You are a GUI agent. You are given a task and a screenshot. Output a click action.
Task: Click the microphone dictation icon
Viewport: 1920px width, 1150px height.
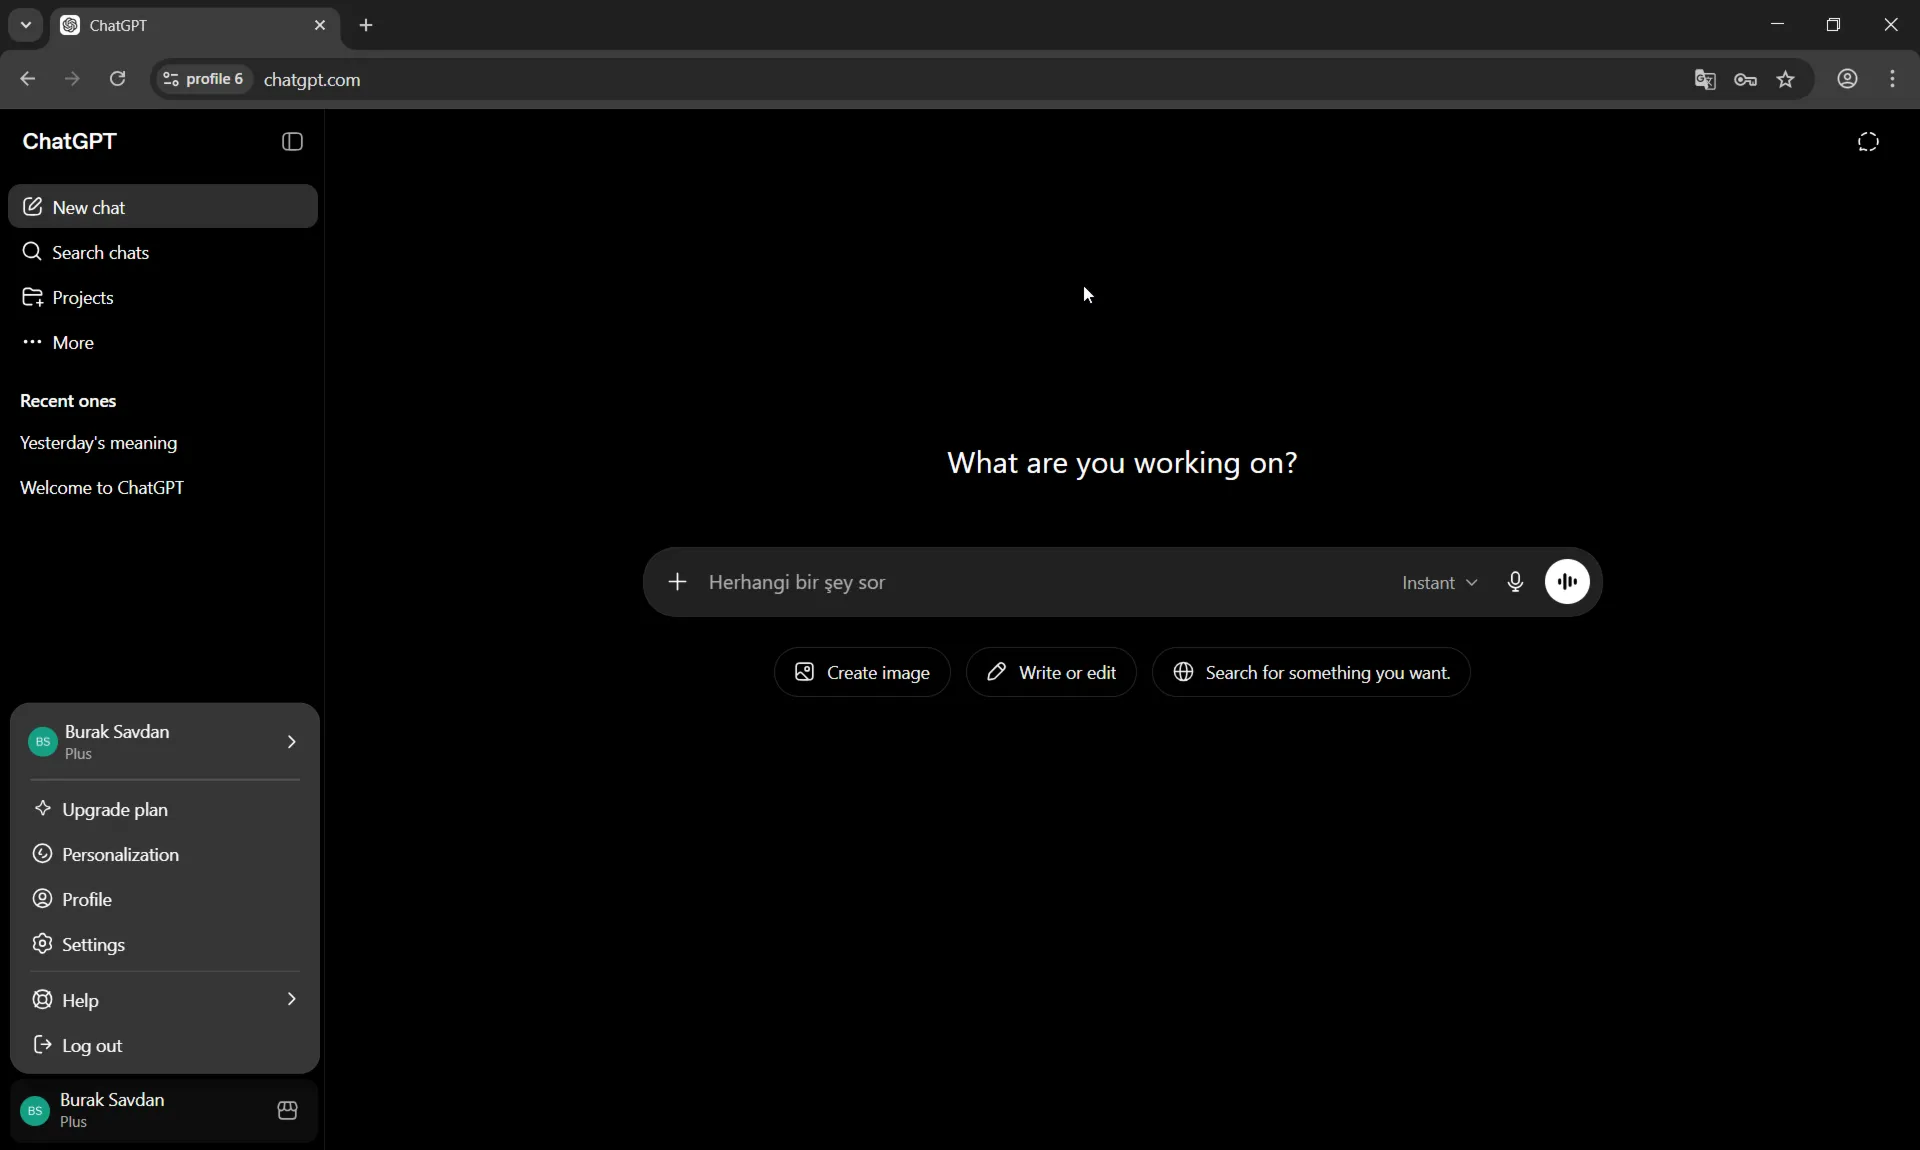(1515, 582)
